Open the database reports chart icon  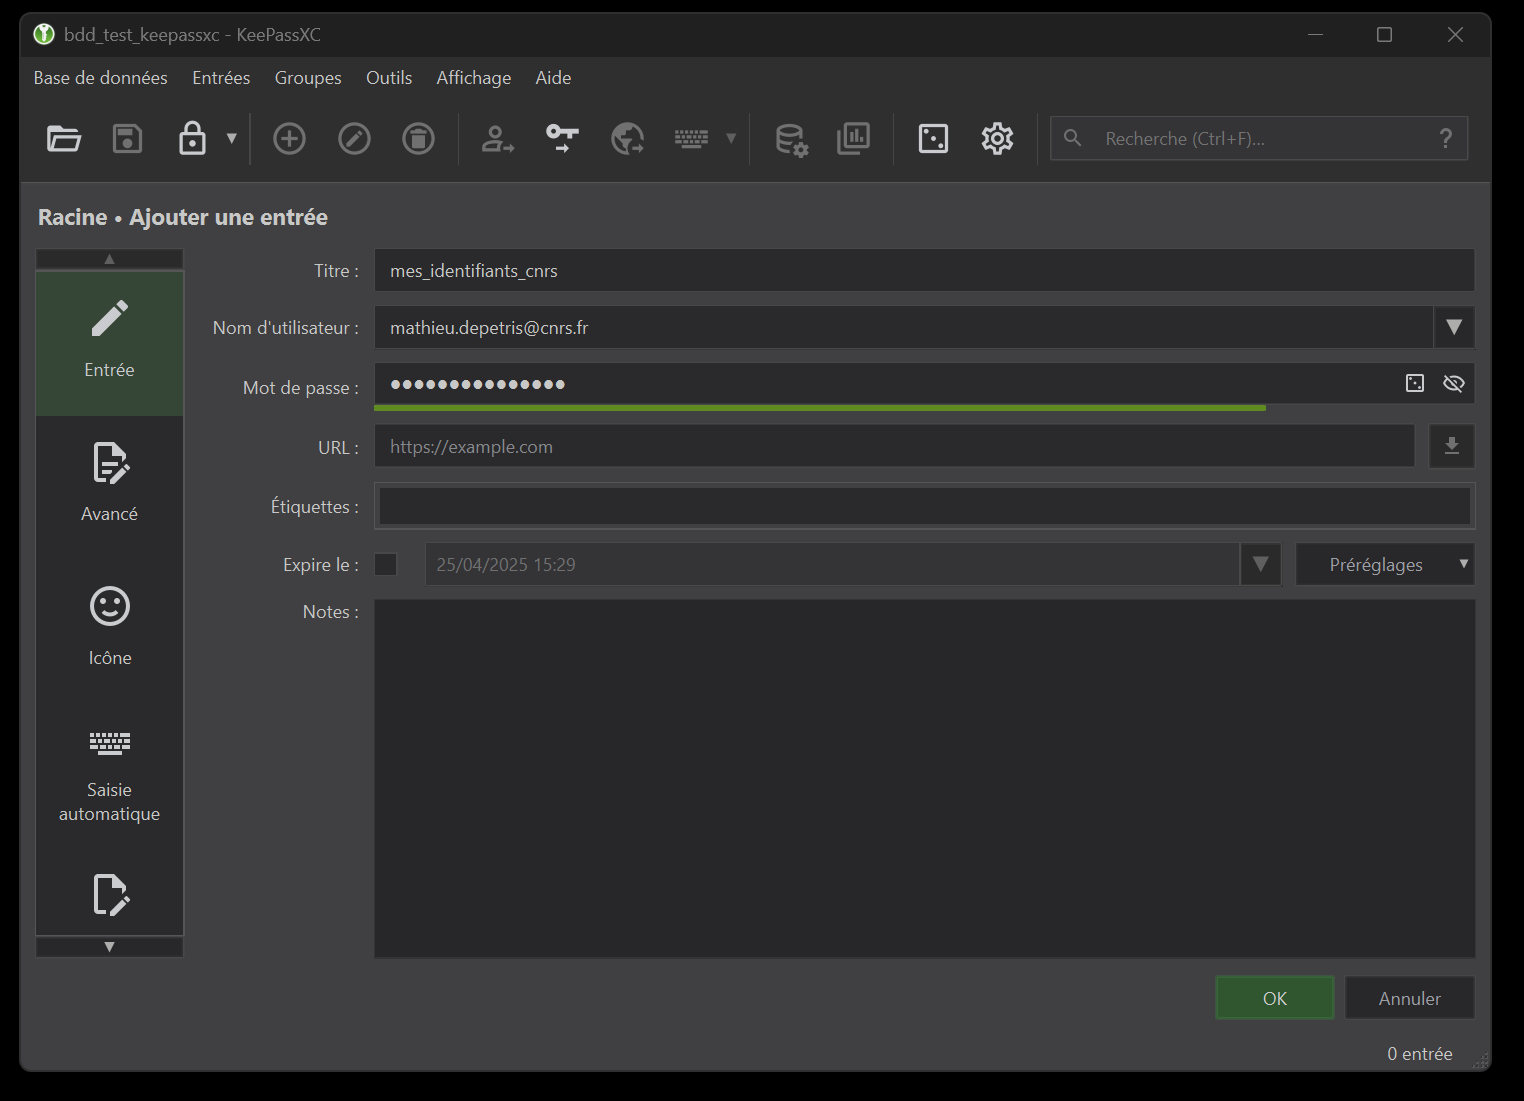(853, 138)
